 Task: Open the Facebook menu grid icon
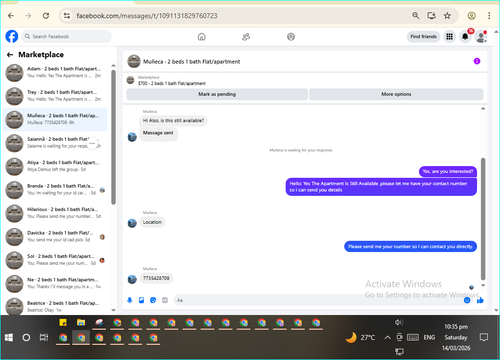tap(449, 36)
